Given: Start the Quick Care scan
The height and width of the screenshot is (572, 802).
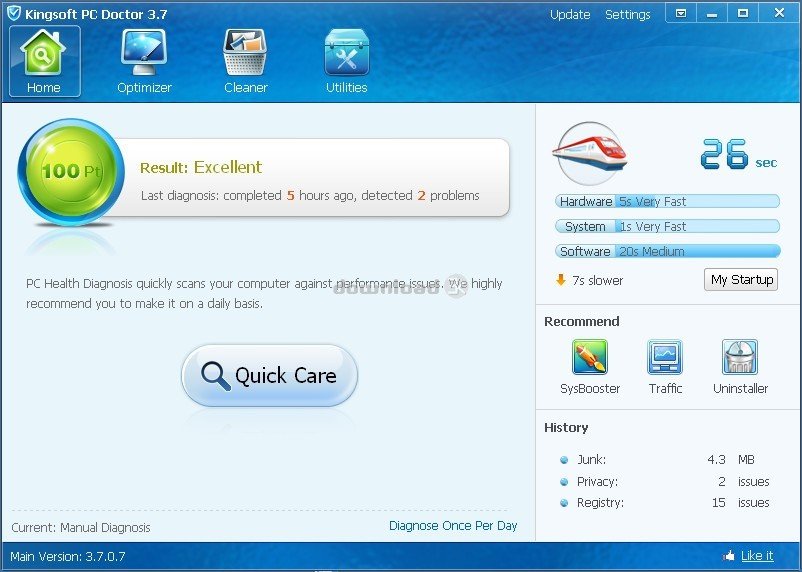Looking at the screenshot, I should tap(270, 376).
